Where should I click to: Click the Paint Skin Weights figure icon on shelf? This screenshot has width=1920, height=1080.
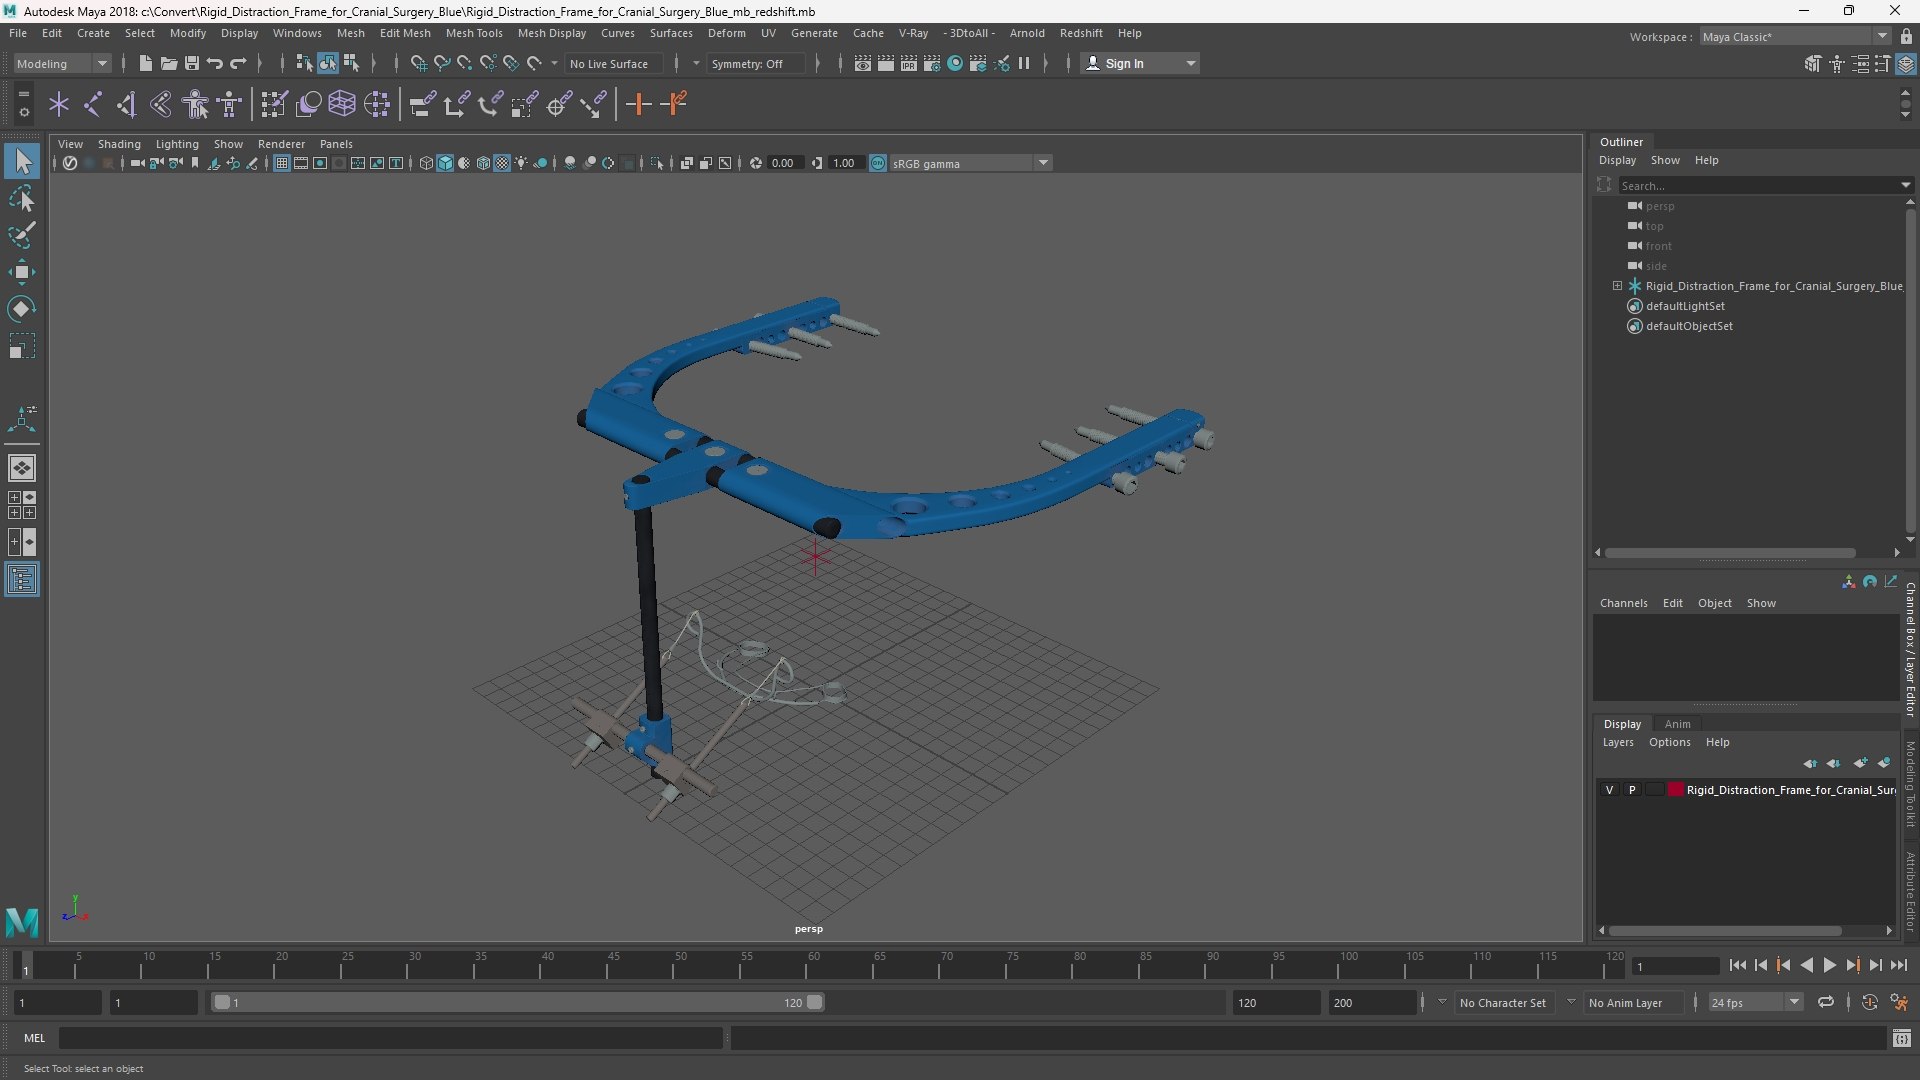click(196, 104)
